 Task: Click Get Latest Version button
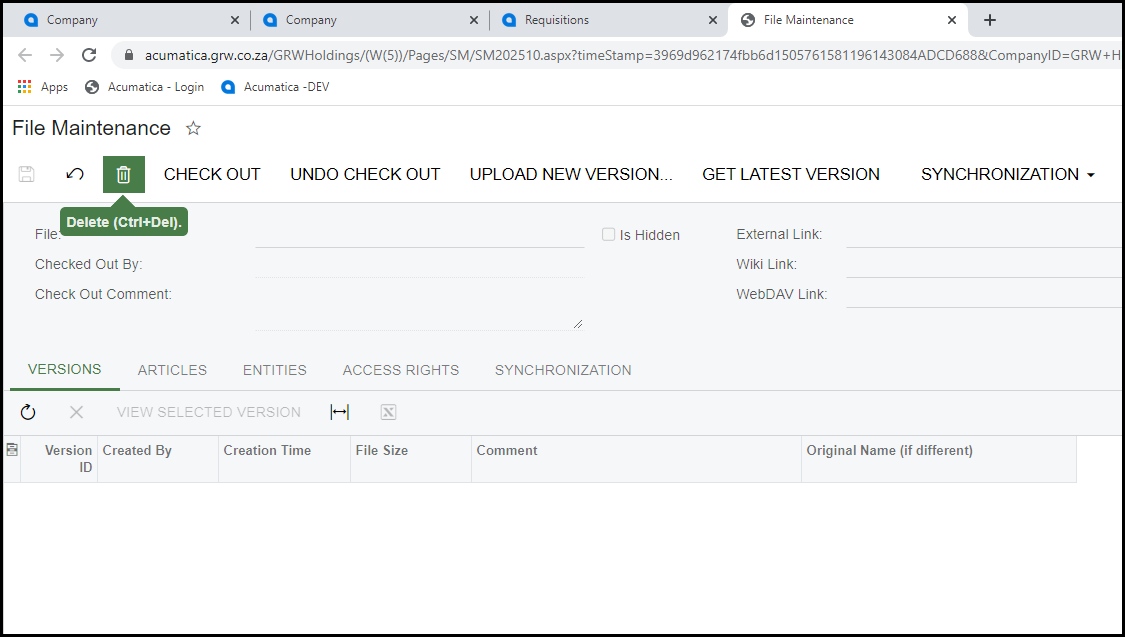point(790,174)
